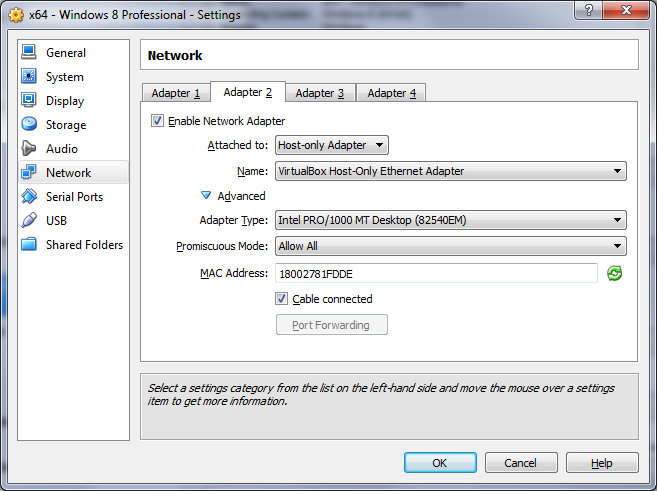This screenshot has width=657, height=491.
Task: Click the Shared Folders folder icon
Action: 28,244
